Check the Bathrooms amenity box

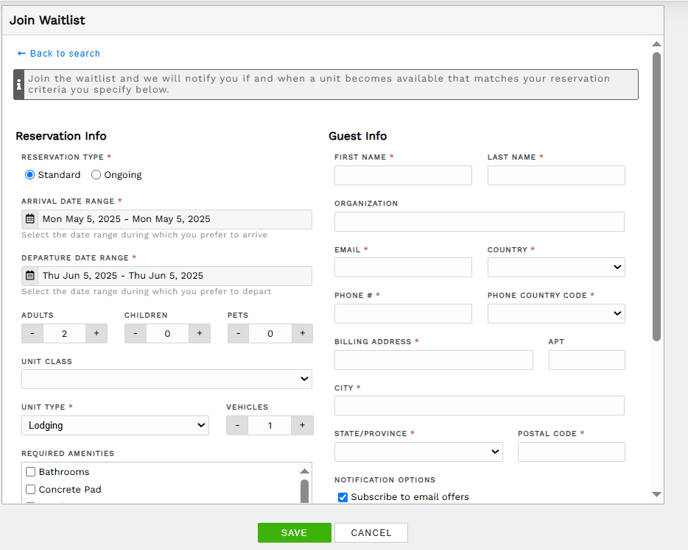pyautogui.click(x=30, y=471)
